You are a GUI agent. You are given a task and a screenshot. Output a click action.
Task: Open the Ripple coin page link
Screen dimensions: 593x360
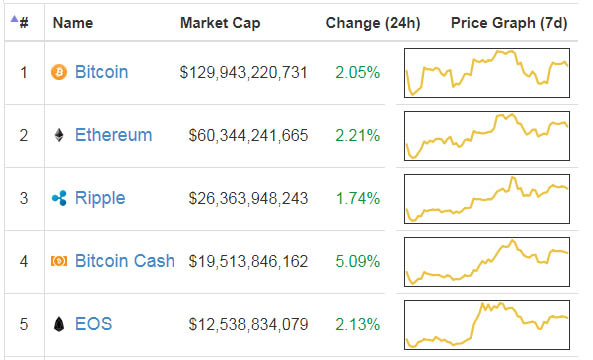tap(100, 198)
